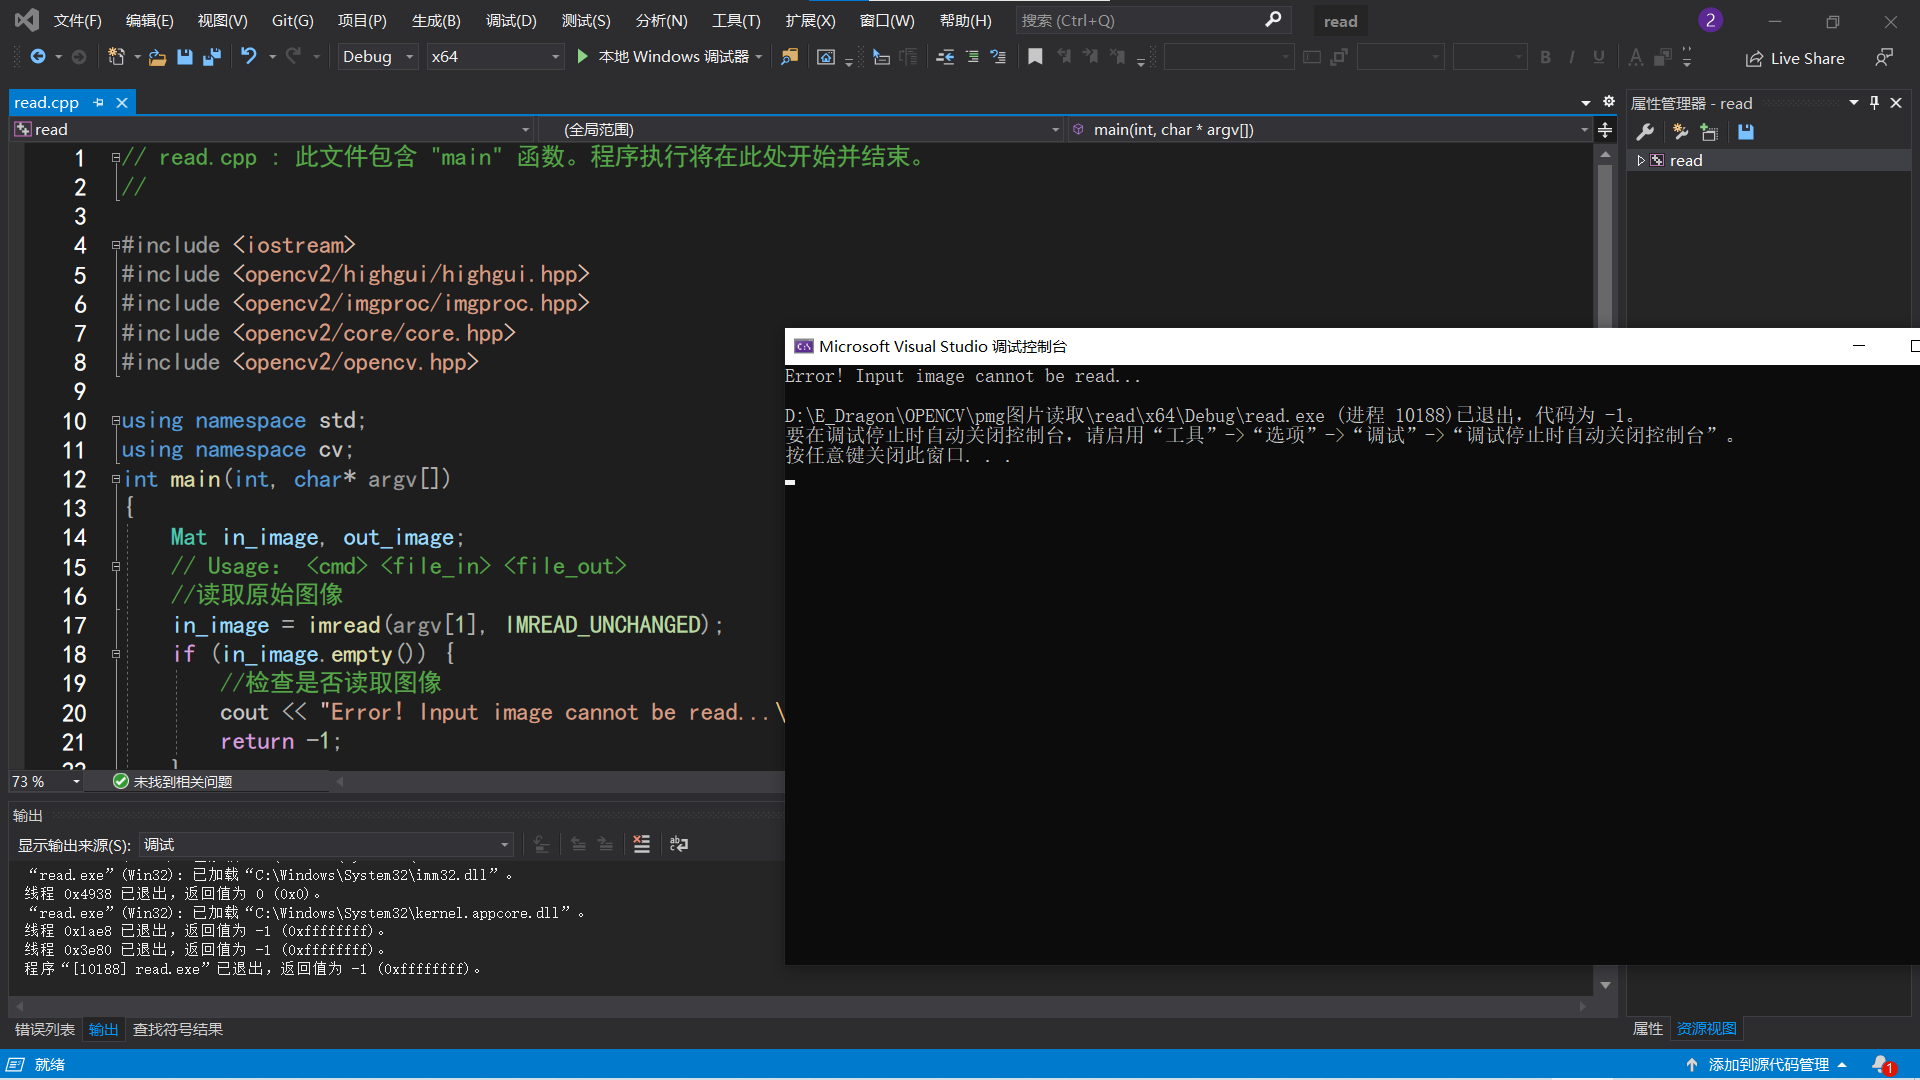Viewport: 1920px width, 1080px height.
Task: Click the Open File folder icon
Action: tap(157, 57)
